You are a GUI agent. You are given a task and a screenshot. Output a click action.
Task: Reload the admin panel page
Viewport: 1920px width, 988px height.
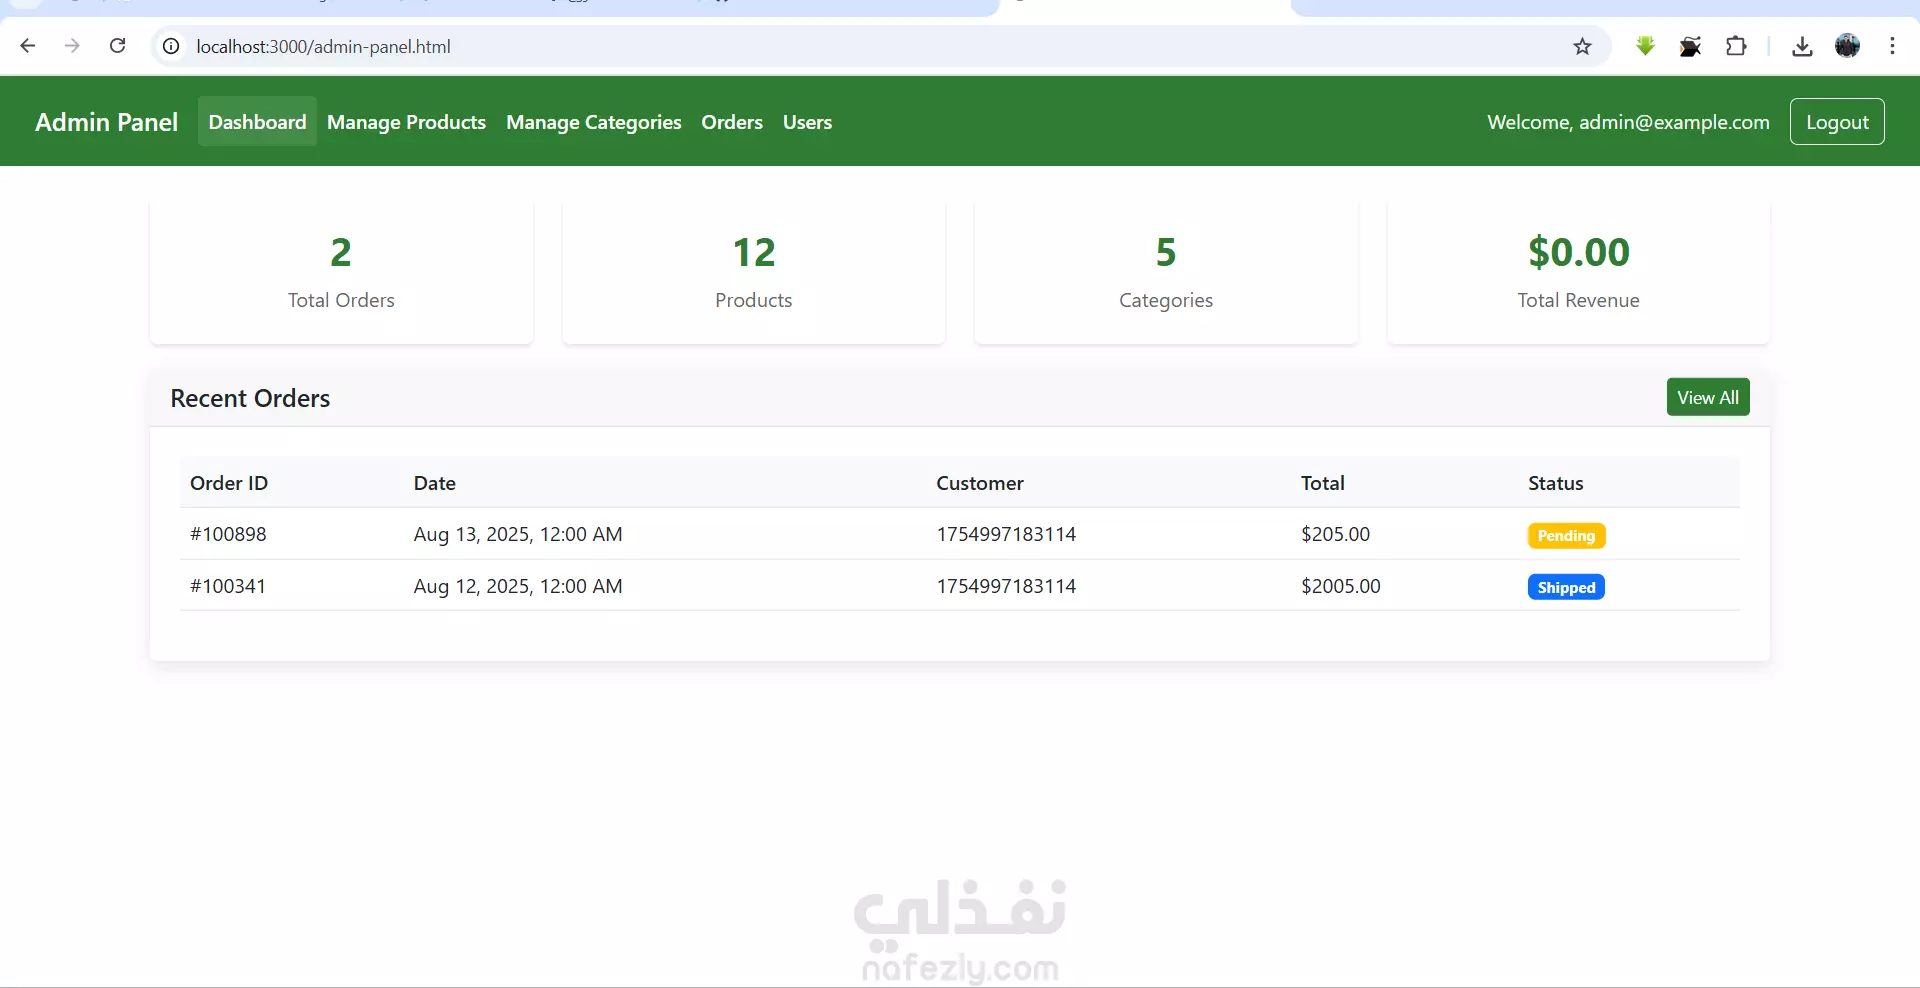(x=117, y=46)
